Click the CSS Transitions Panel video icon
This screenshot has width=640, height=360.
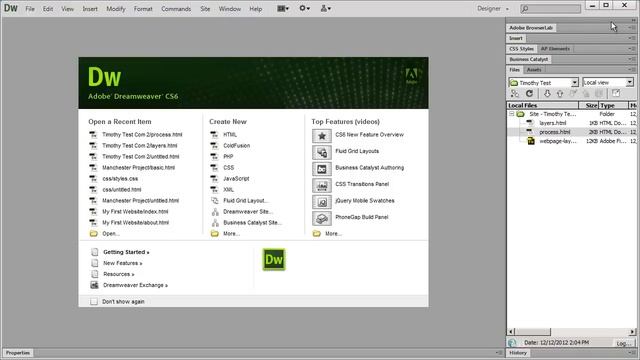tap(322, 186)
